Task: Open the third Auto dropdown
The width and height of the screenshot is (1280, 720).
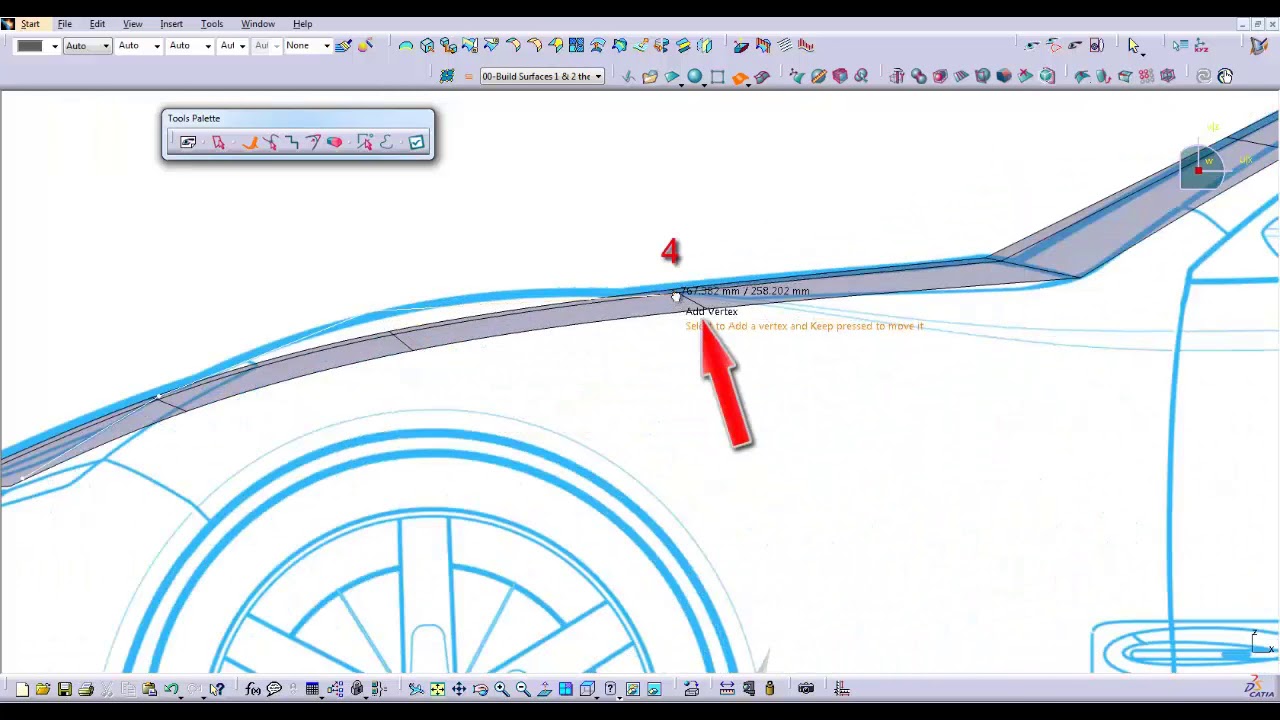Action: coord(190,46)
